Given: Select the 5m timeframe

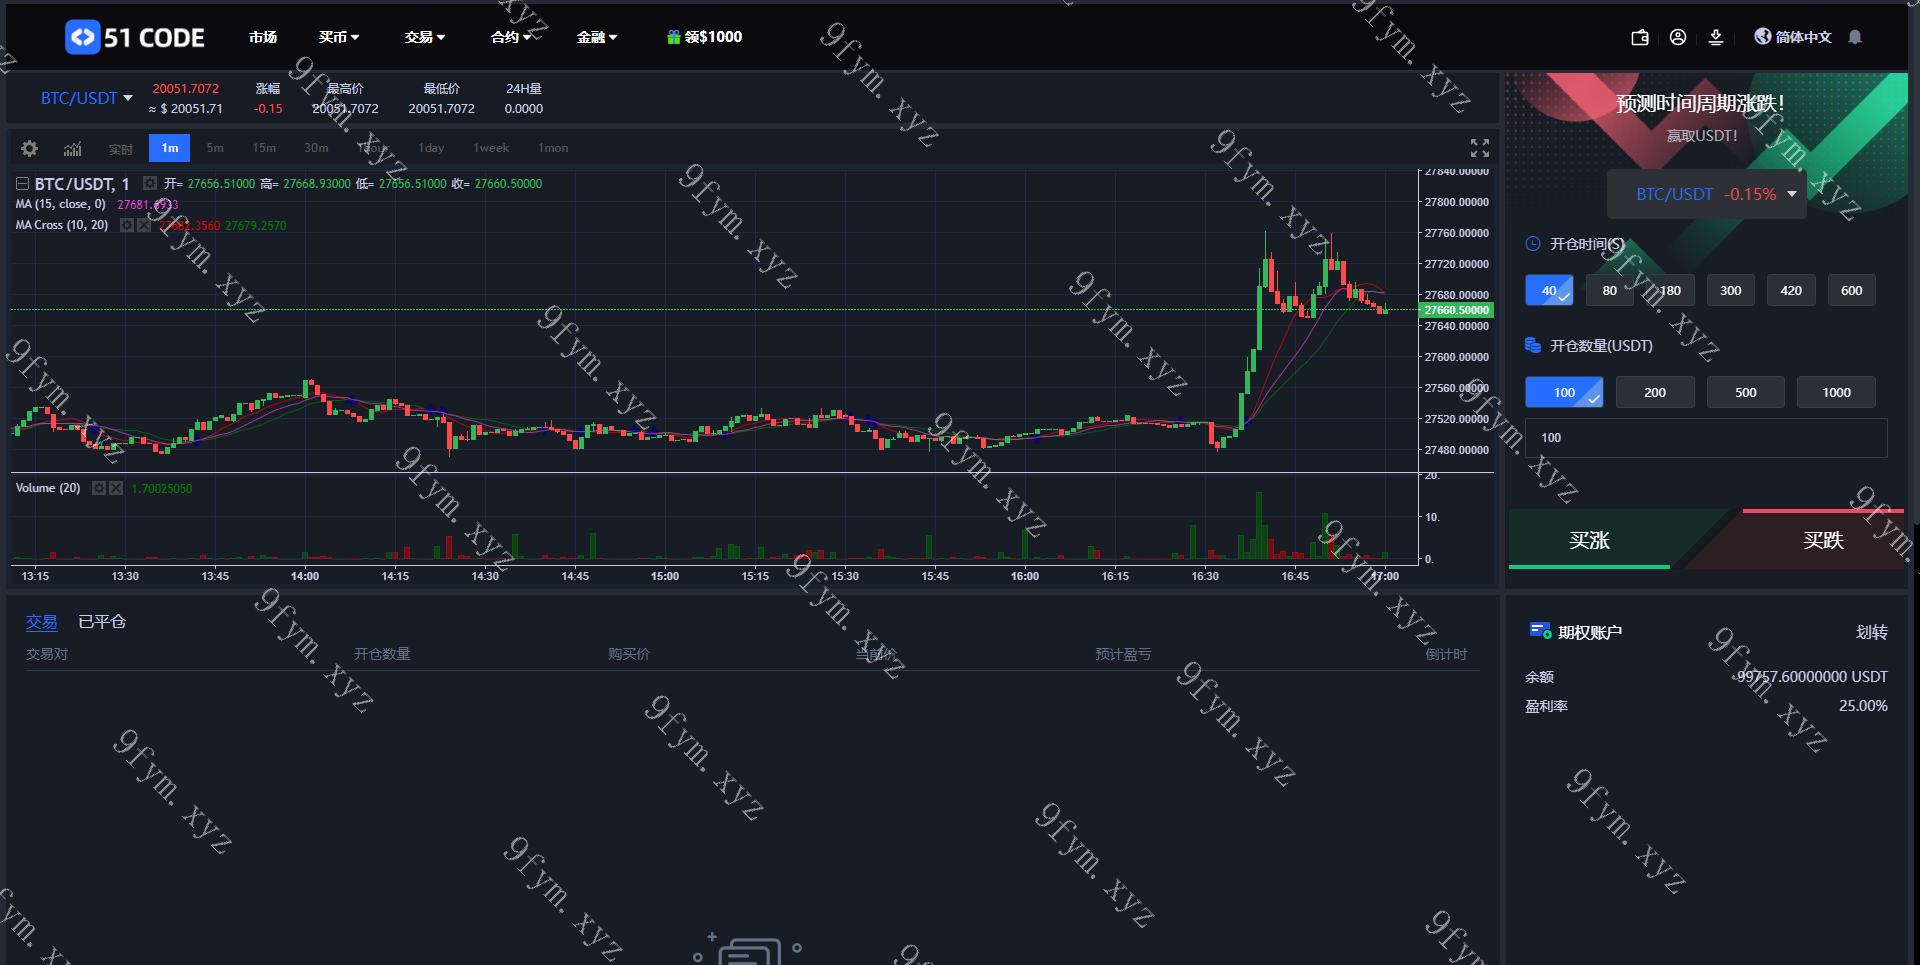Looking at the screenshot, I should point(215,148).
